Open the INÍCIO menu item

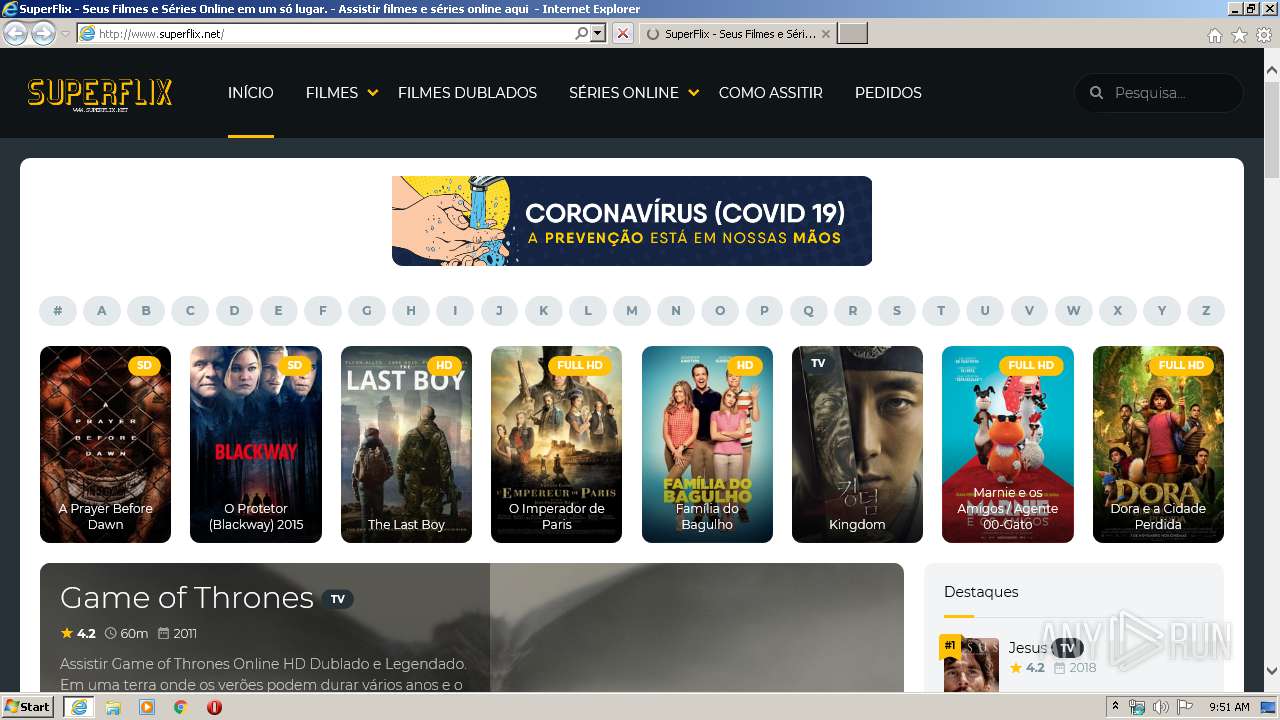coord(250,93)
